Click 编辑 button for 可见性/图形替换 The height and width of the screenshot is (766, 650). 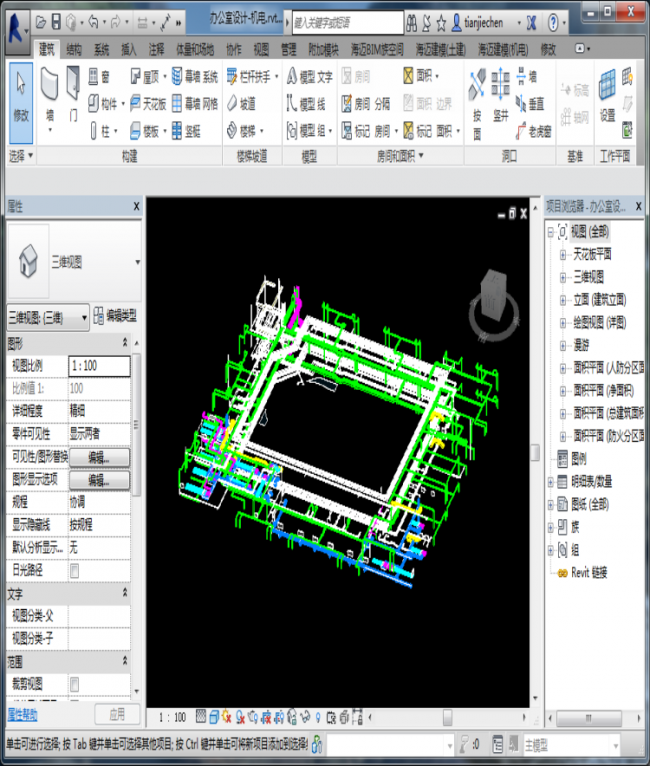[98, 457]
